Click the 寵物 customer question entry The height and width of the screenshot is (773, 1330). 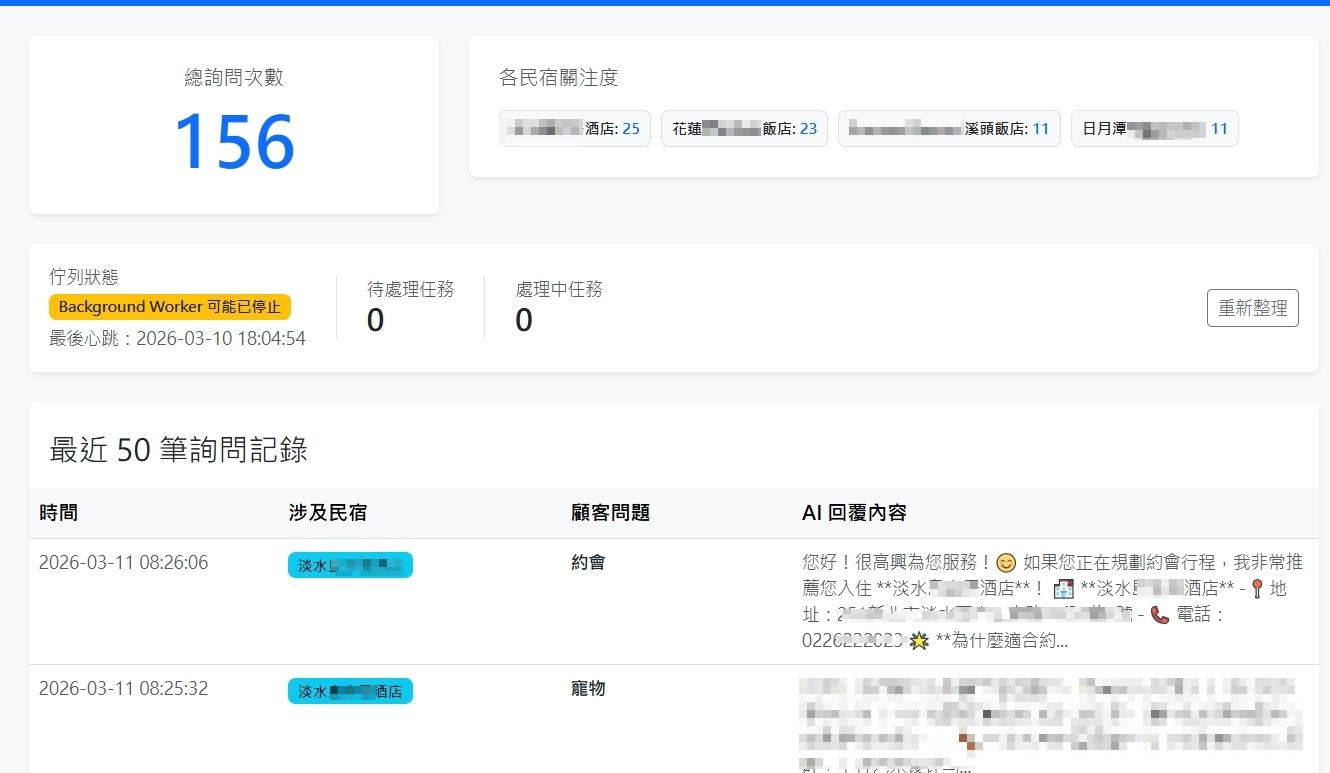[588, 688]
